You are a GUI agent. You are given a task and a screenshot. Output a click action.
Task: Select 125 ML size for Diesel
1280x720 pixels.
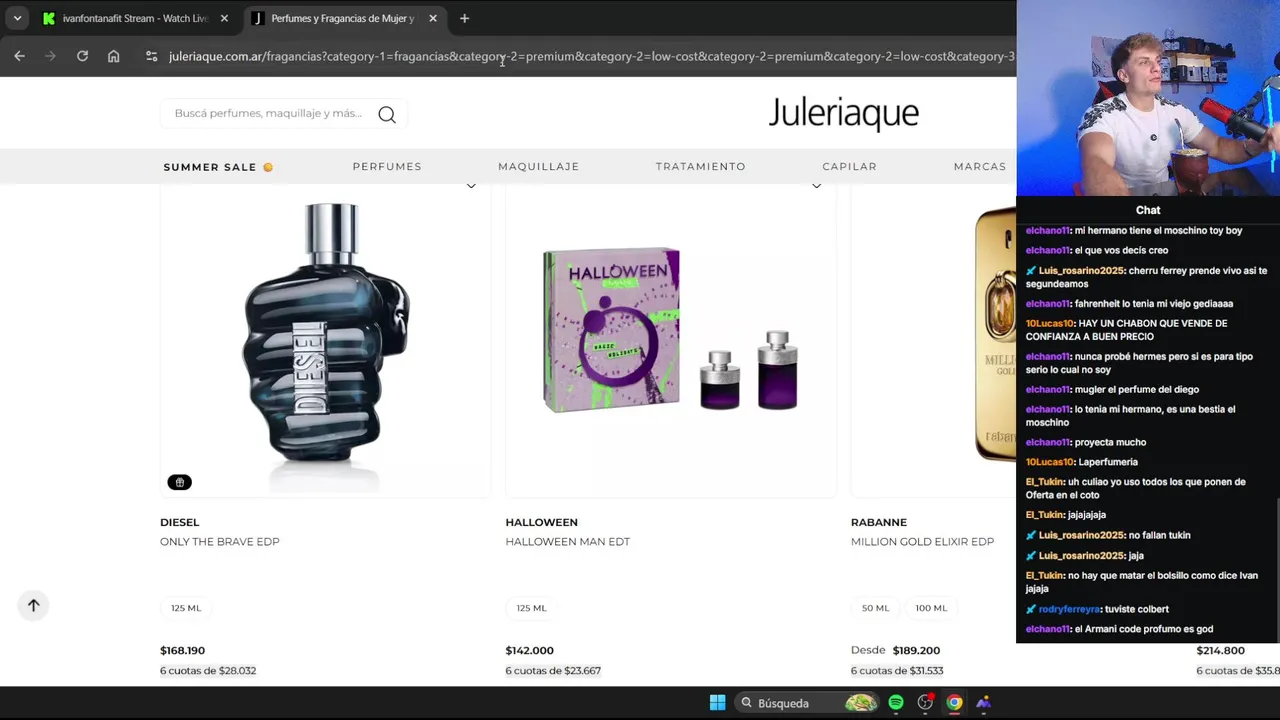coord(186,608)
